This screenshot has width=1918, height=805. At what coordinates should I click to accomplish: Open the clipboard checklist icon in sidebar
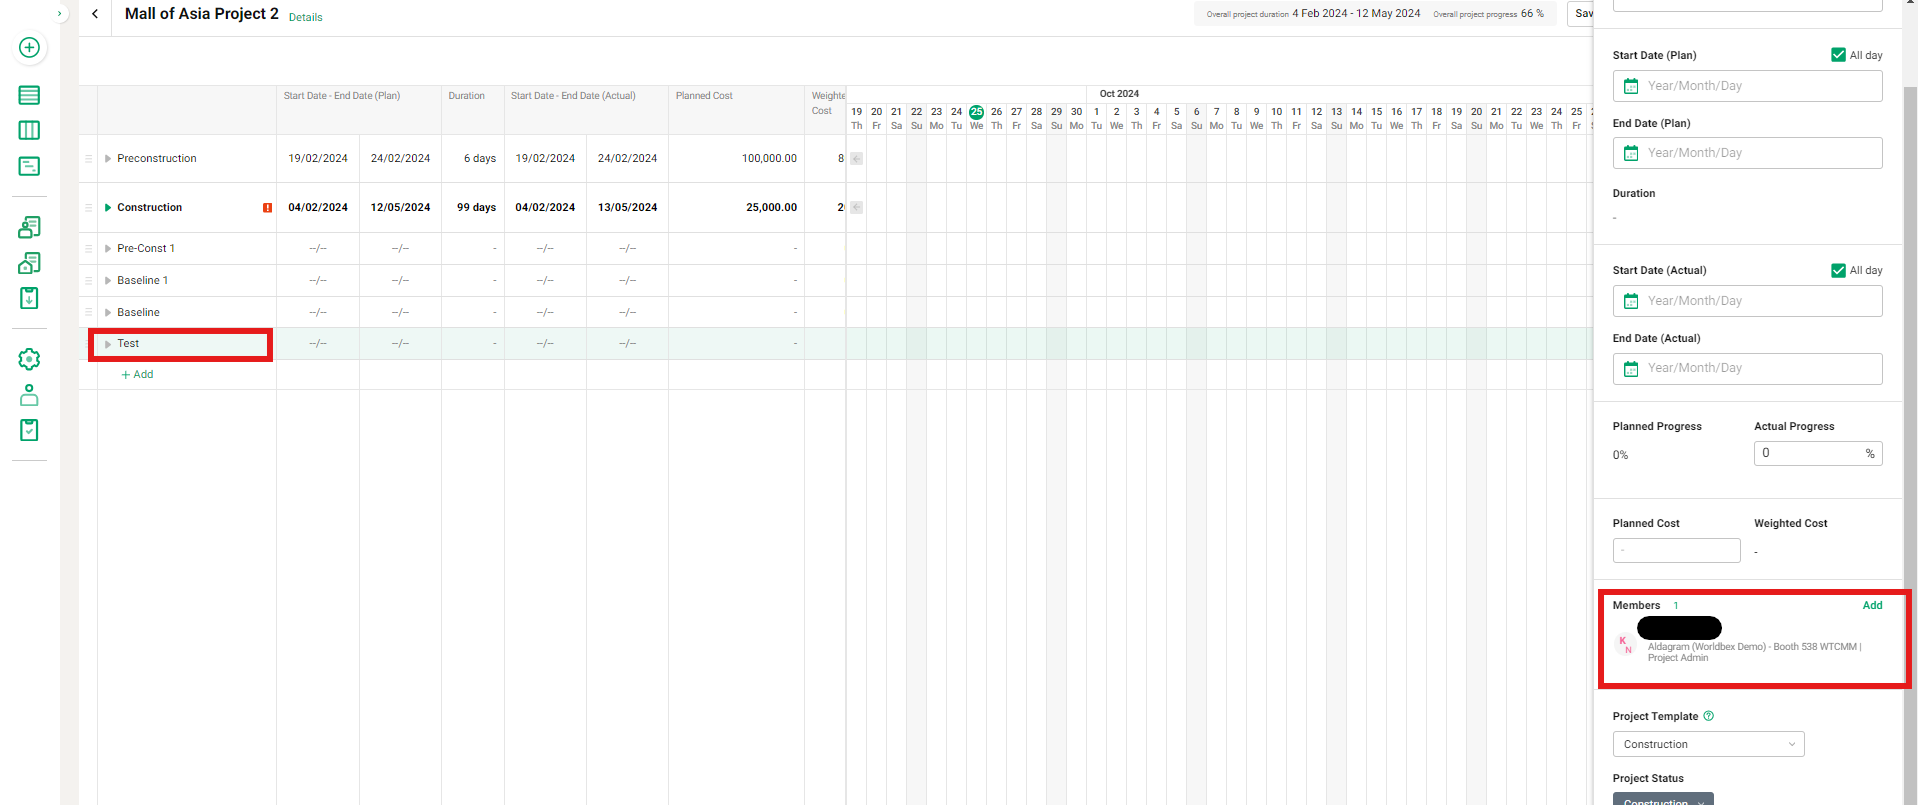point(29,430)
